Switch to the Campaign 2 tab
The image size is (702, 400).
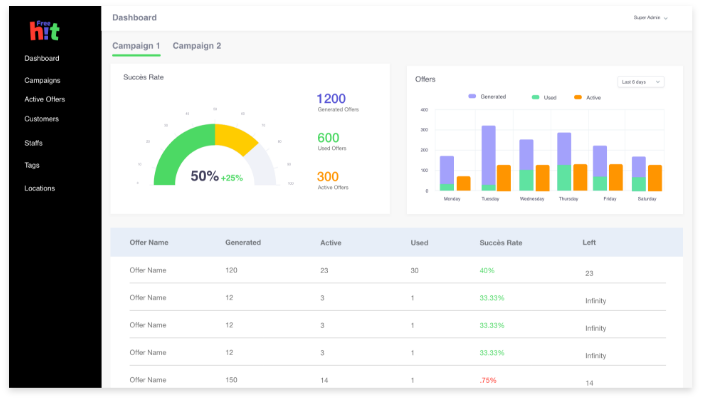[x=197, y=46]
